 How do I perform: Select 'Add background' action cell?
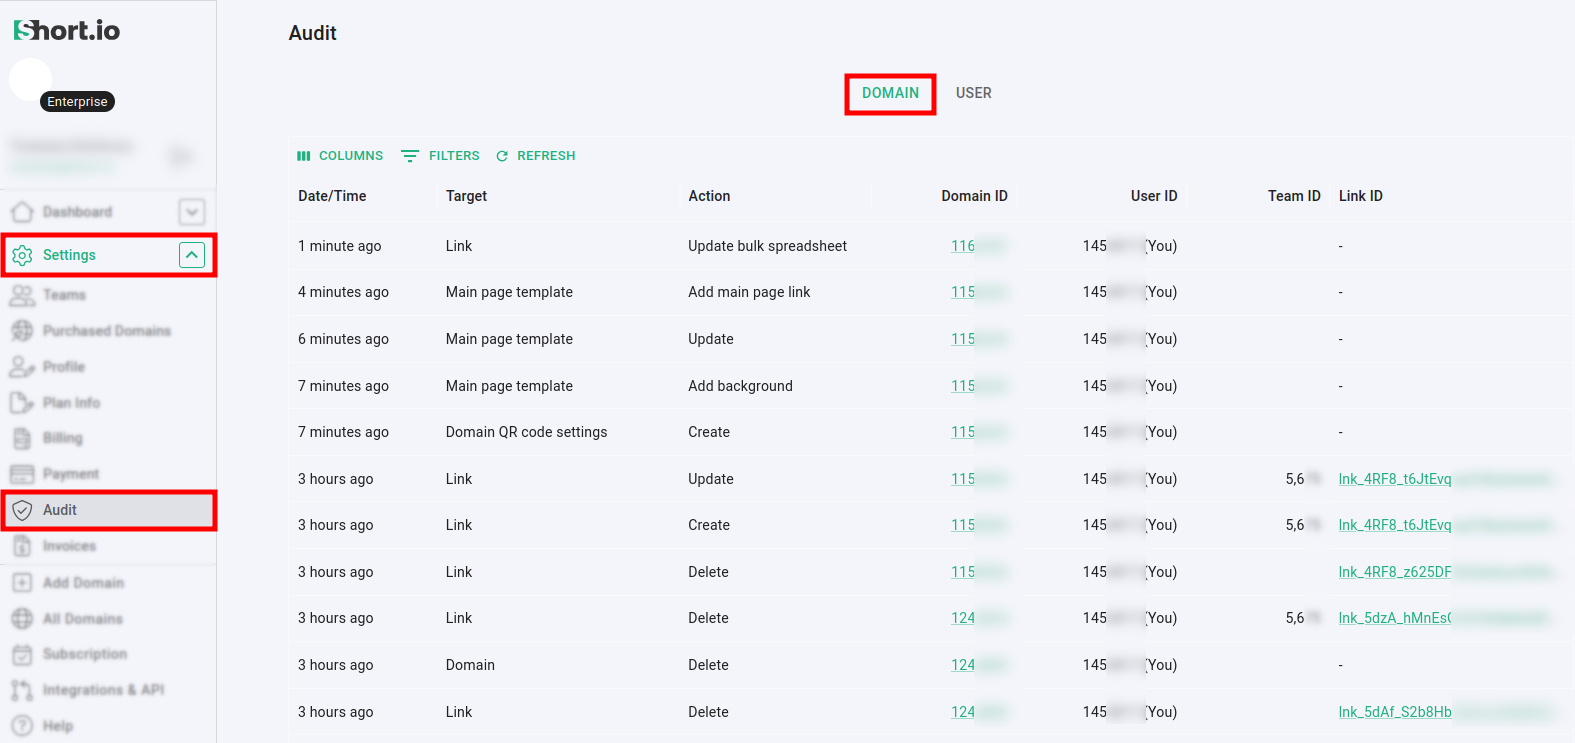point(740,386)
